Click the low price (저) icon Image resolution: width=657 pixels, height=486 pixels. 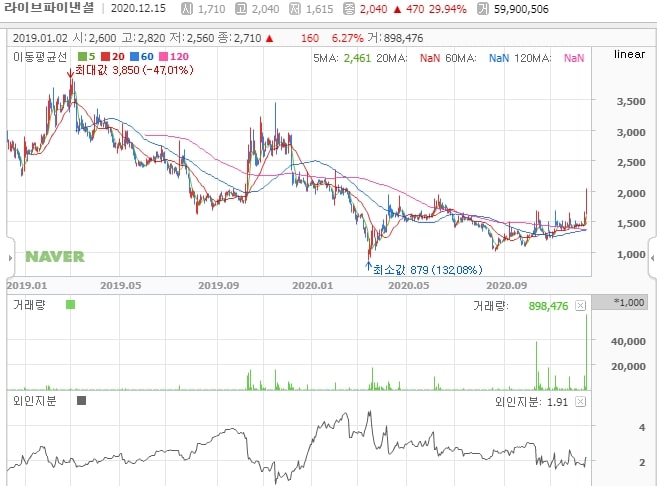[x=295, y=9]
